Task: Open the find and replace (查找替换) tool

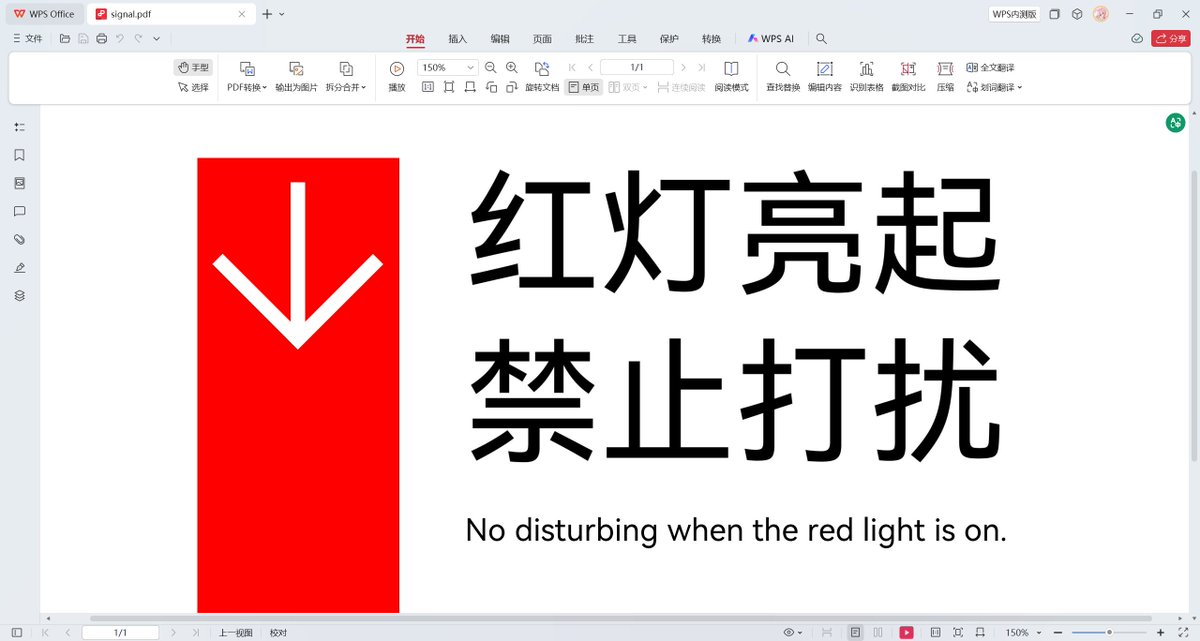Action: (x=782, y=75)
